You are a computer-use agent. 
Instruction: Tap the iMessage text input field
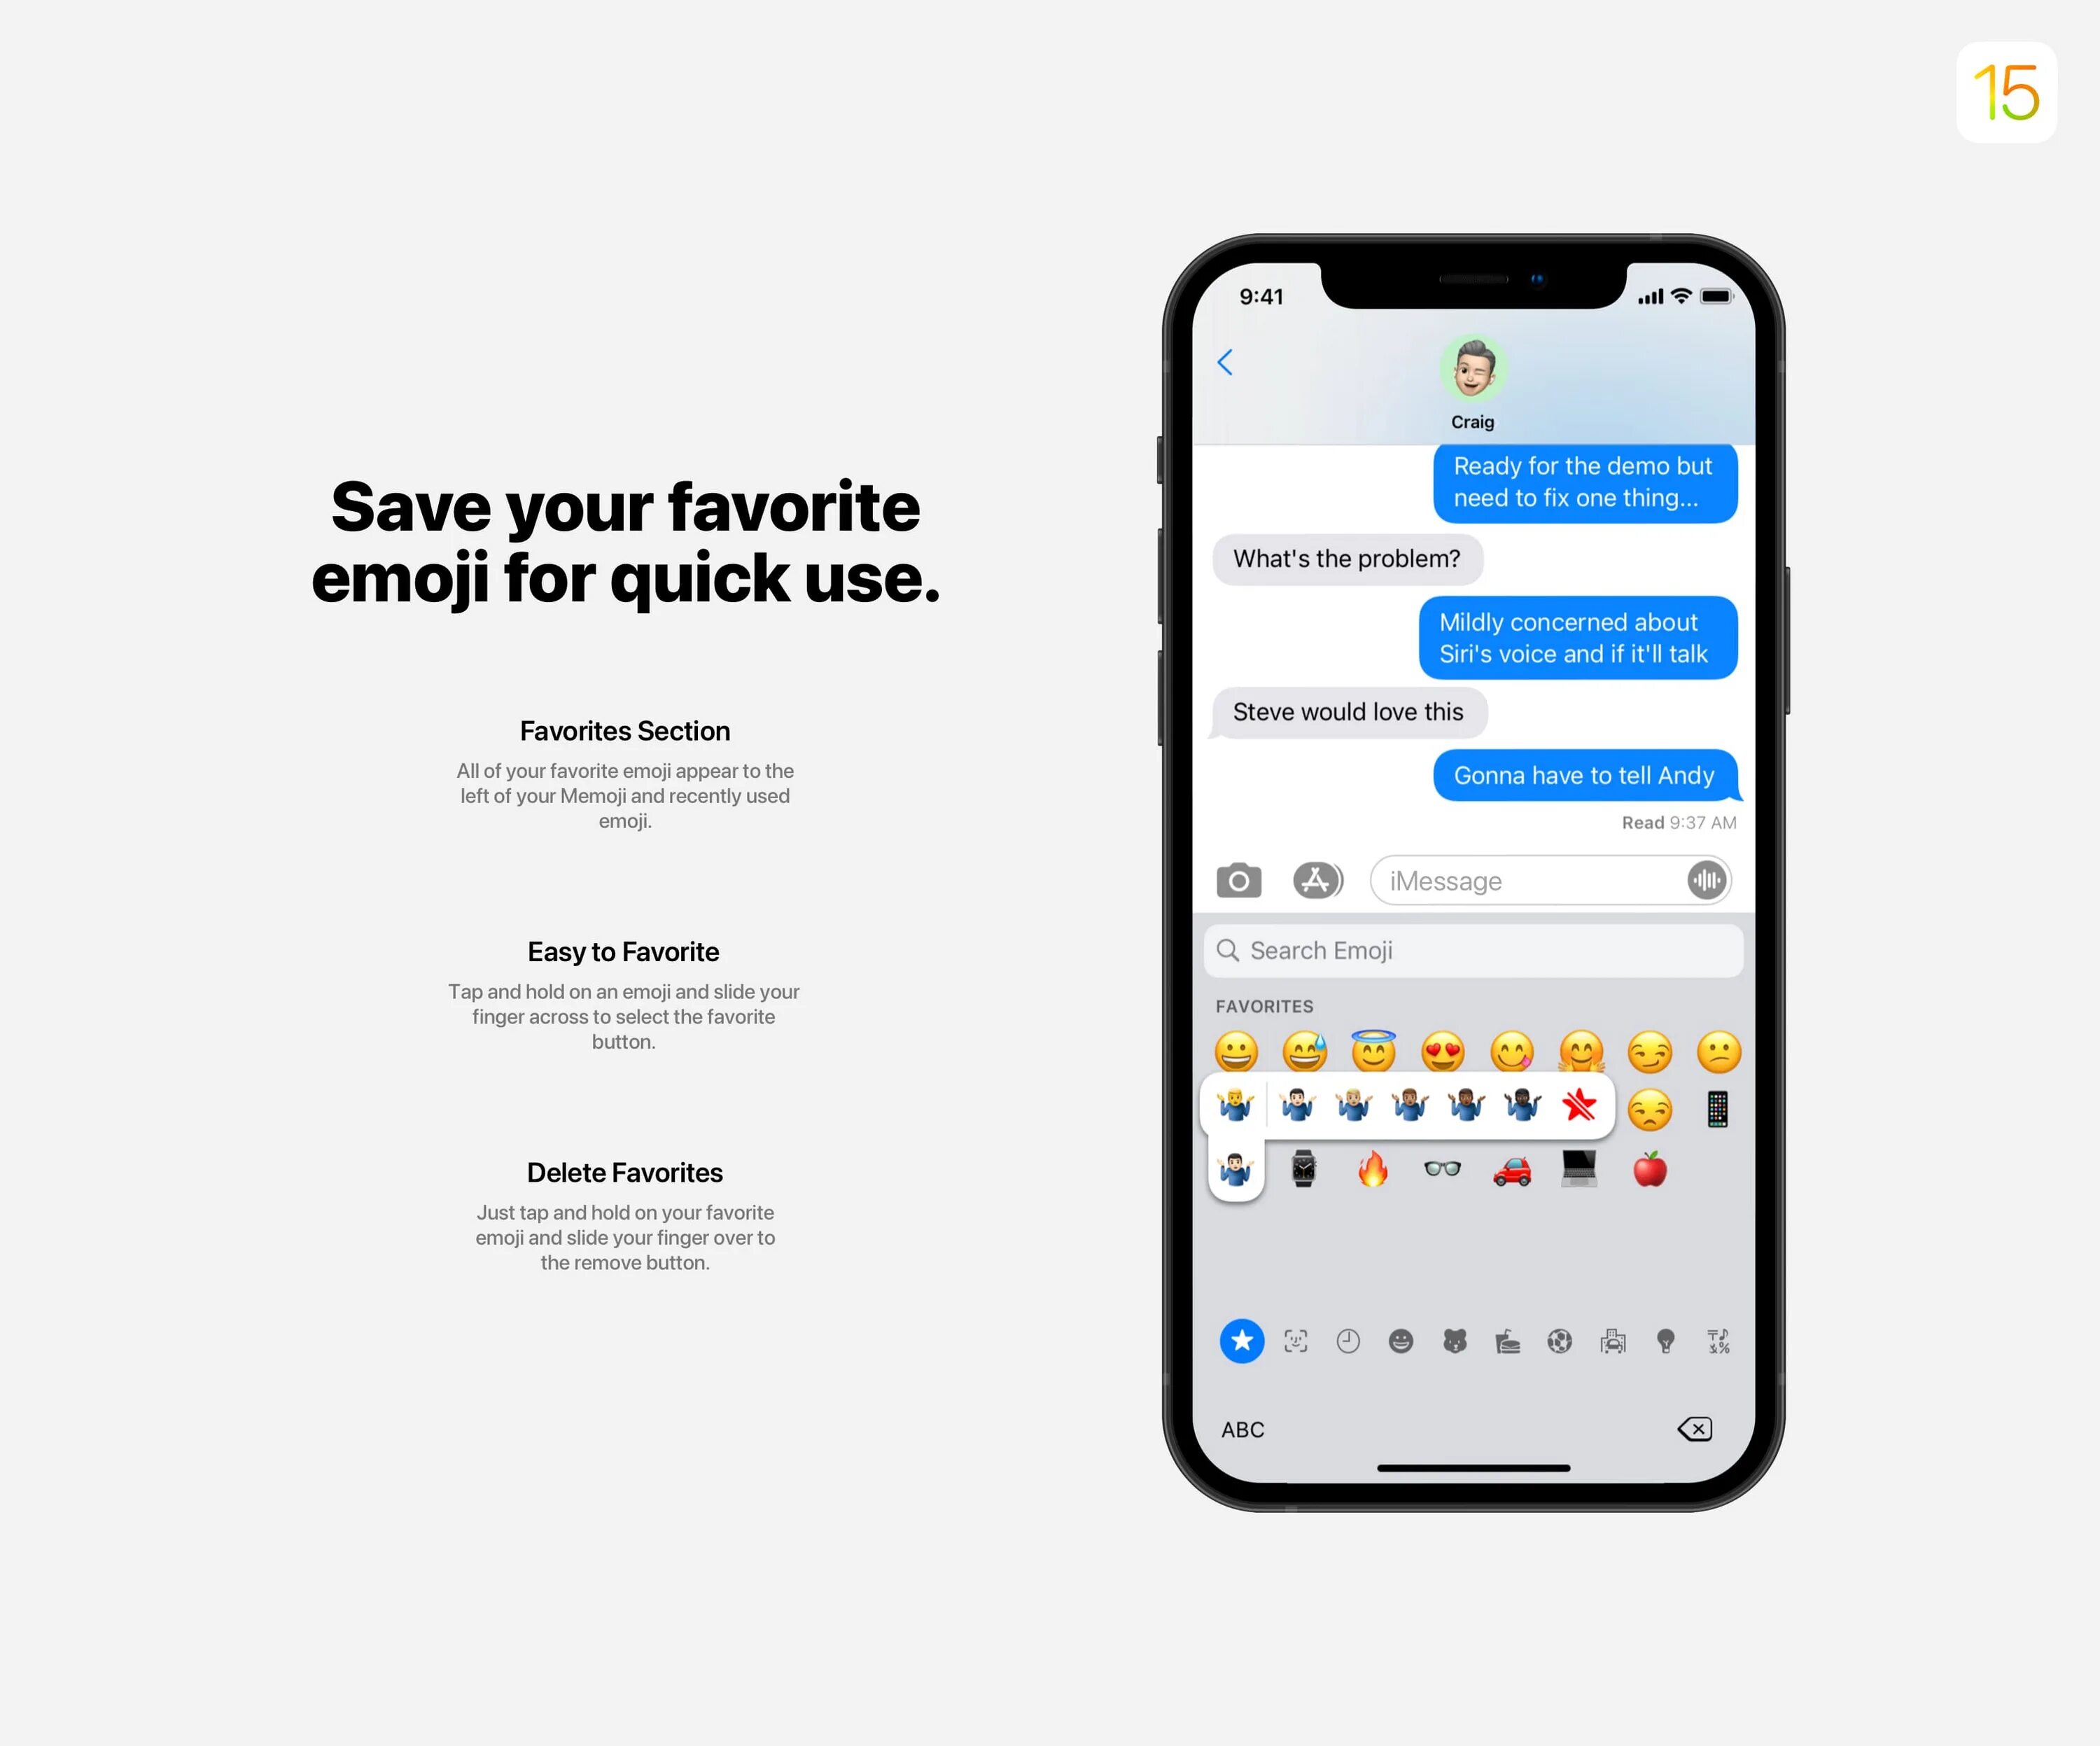coord(1546,879)
